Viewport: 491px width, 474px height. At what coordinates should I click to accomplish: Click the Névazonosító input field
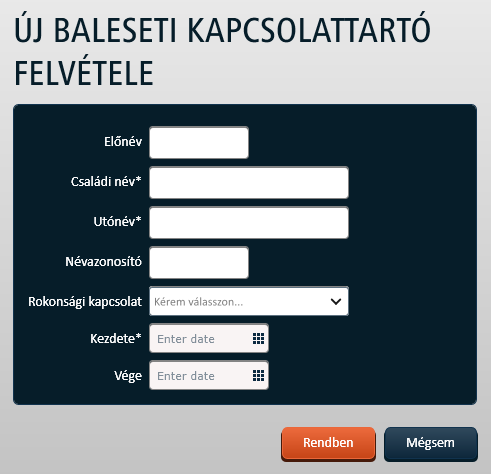tap(199, 263)
